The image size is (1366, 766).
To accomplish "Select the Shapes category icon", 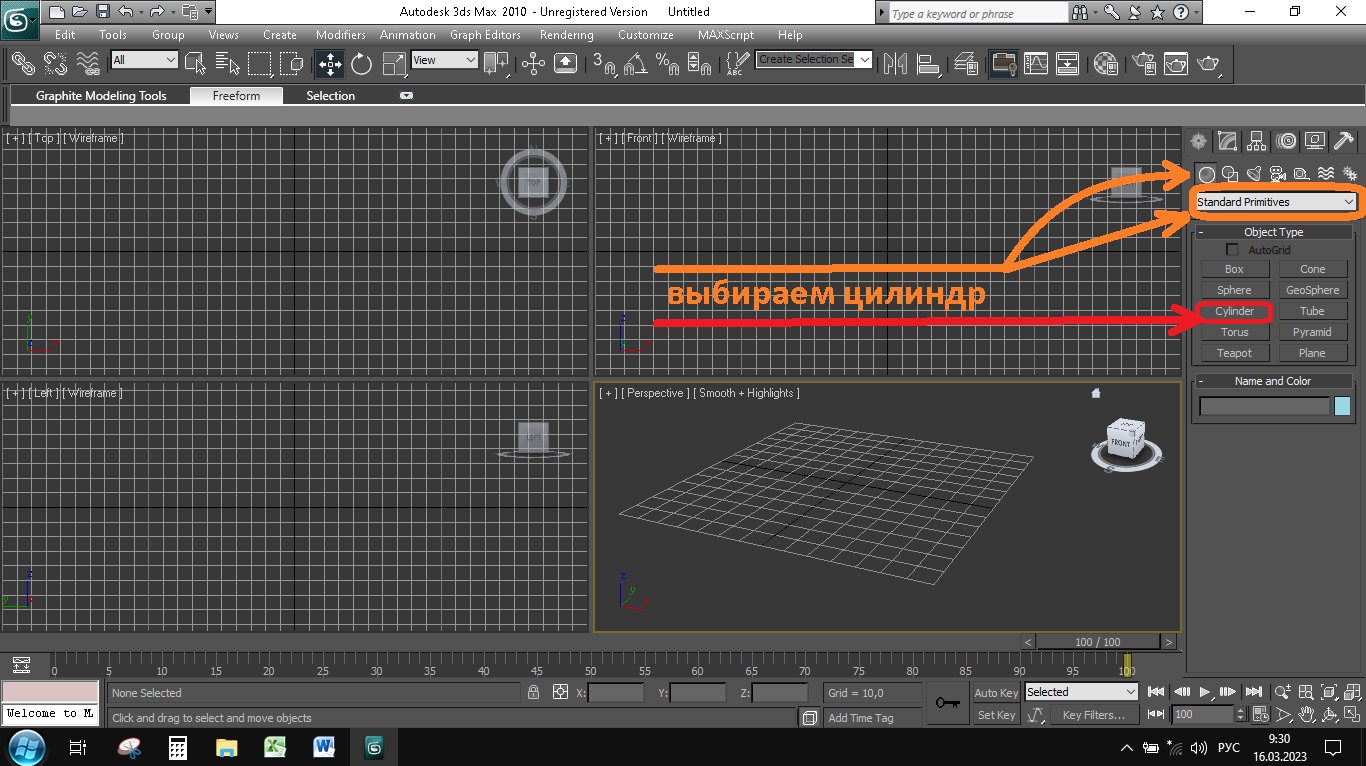I will pos(1230,174).
